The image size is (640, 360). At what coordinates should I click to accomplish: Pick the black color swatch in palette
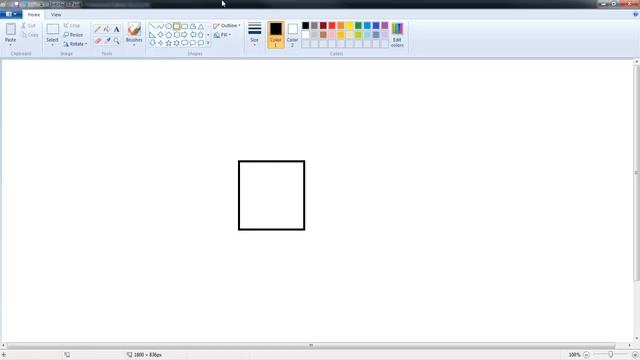click(x=306, y=26)
